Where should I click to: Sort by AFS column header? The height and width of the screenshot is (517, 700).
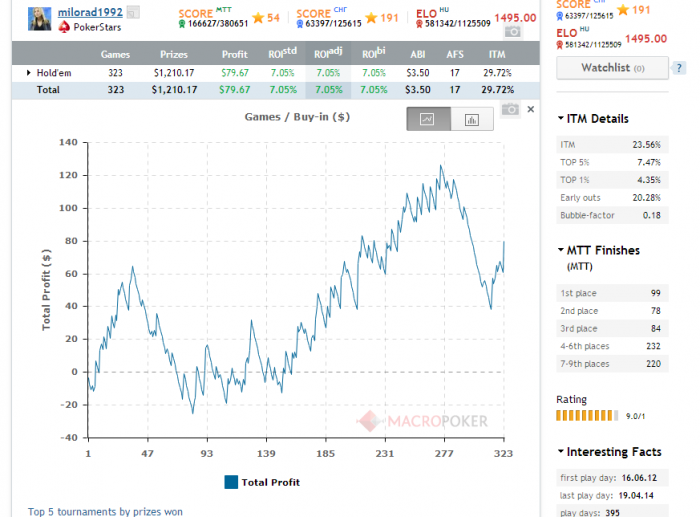pos(455,54)
